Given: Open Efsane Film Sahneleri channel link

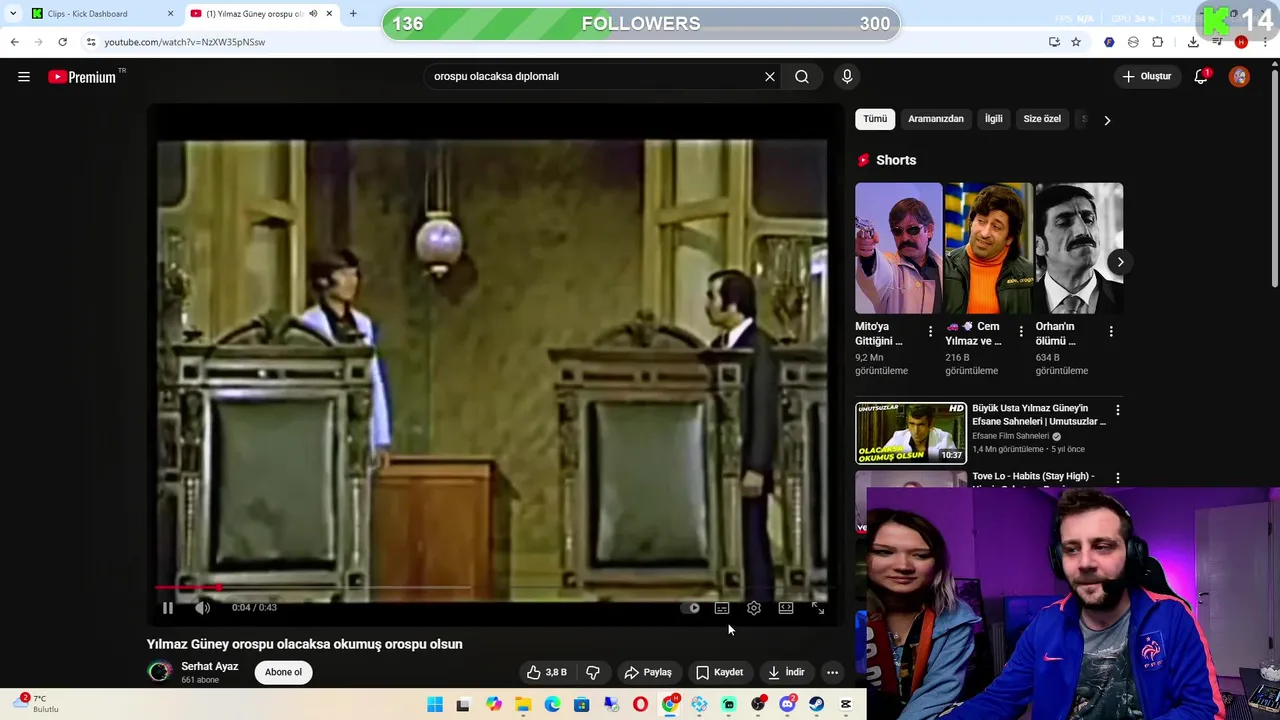Looking at the screenshot, I should pyautogui.click(x=1010, y=436).
